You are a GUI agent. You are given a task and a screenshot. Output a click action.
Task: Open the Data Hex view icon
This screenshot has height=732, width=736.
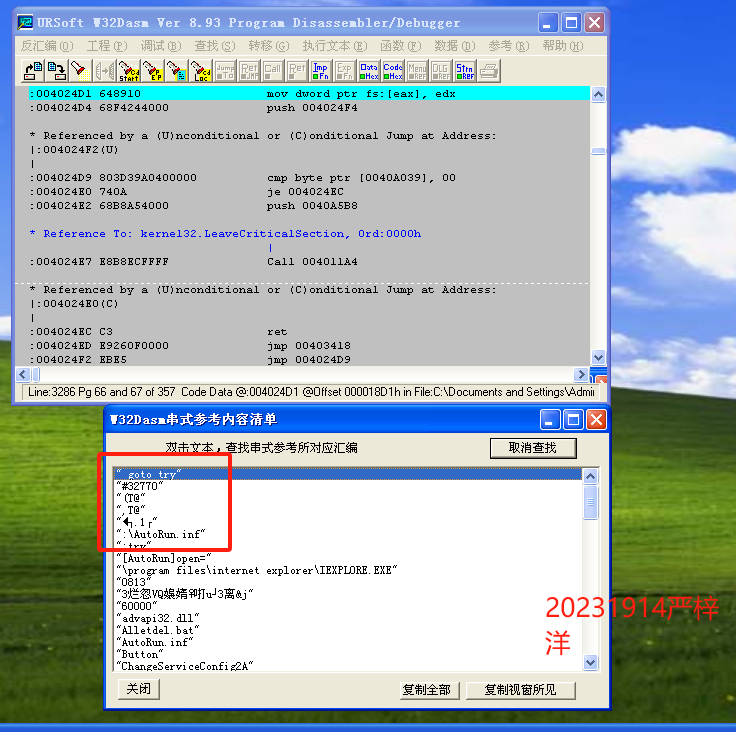369,71
